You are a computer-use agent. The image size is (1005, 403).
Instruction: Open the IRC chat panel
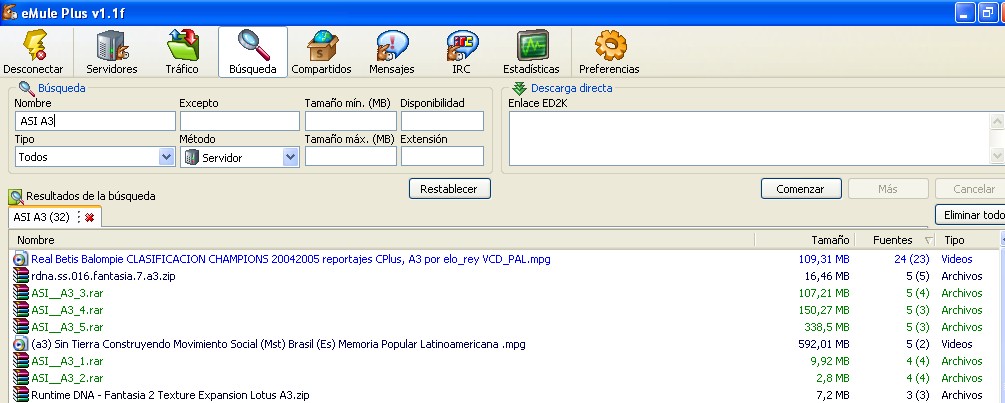coord(461,52)
